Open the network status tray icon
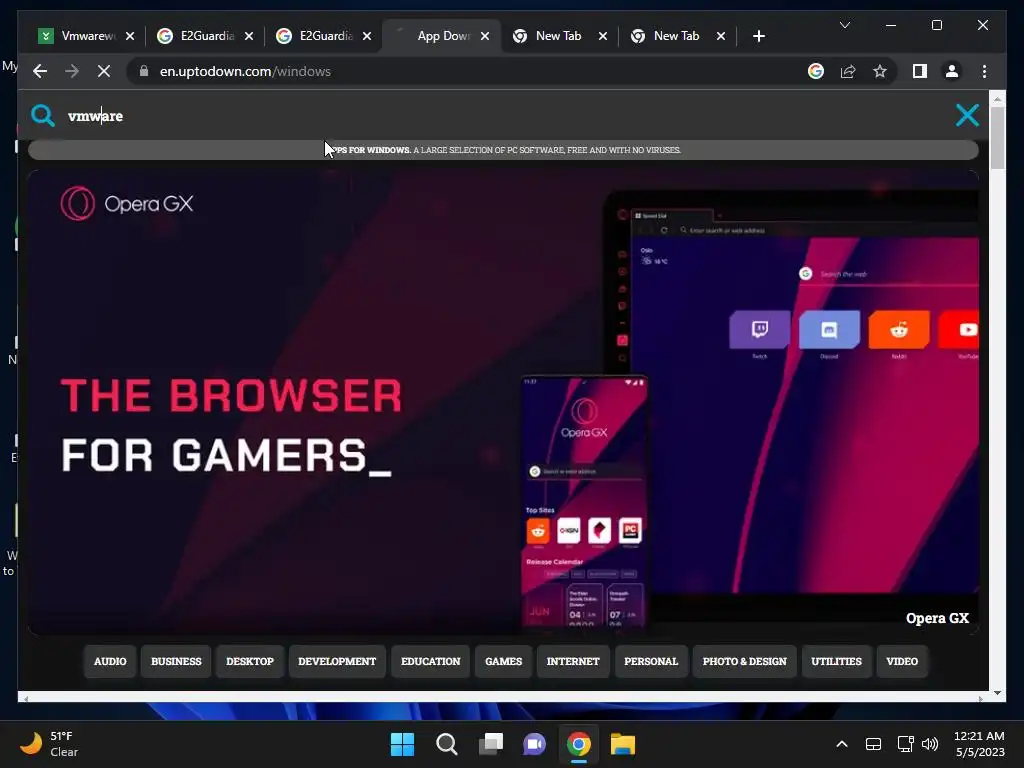The height and width of the screenshot is (768, 1024). pos(905,744)
